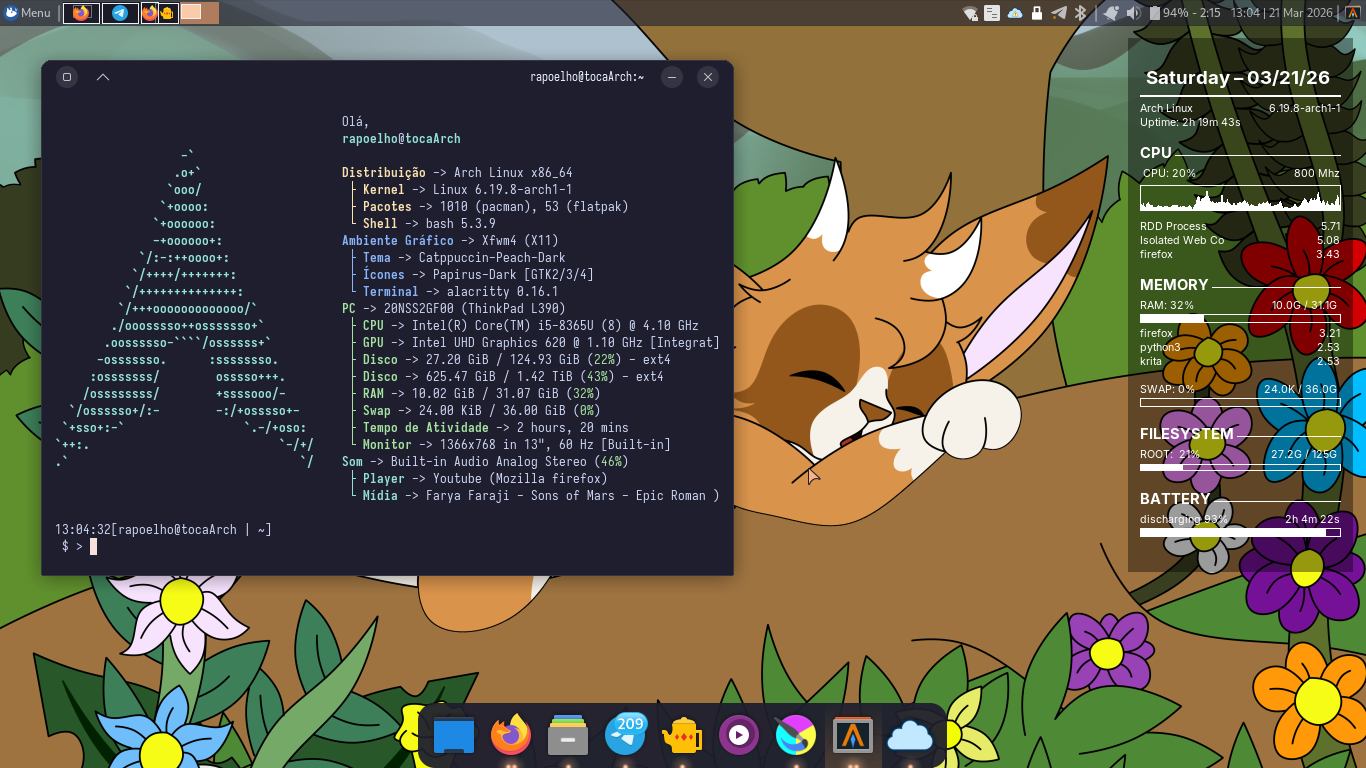
Task: Open the purple media player in dock
Action: click(x=739, y=737)
